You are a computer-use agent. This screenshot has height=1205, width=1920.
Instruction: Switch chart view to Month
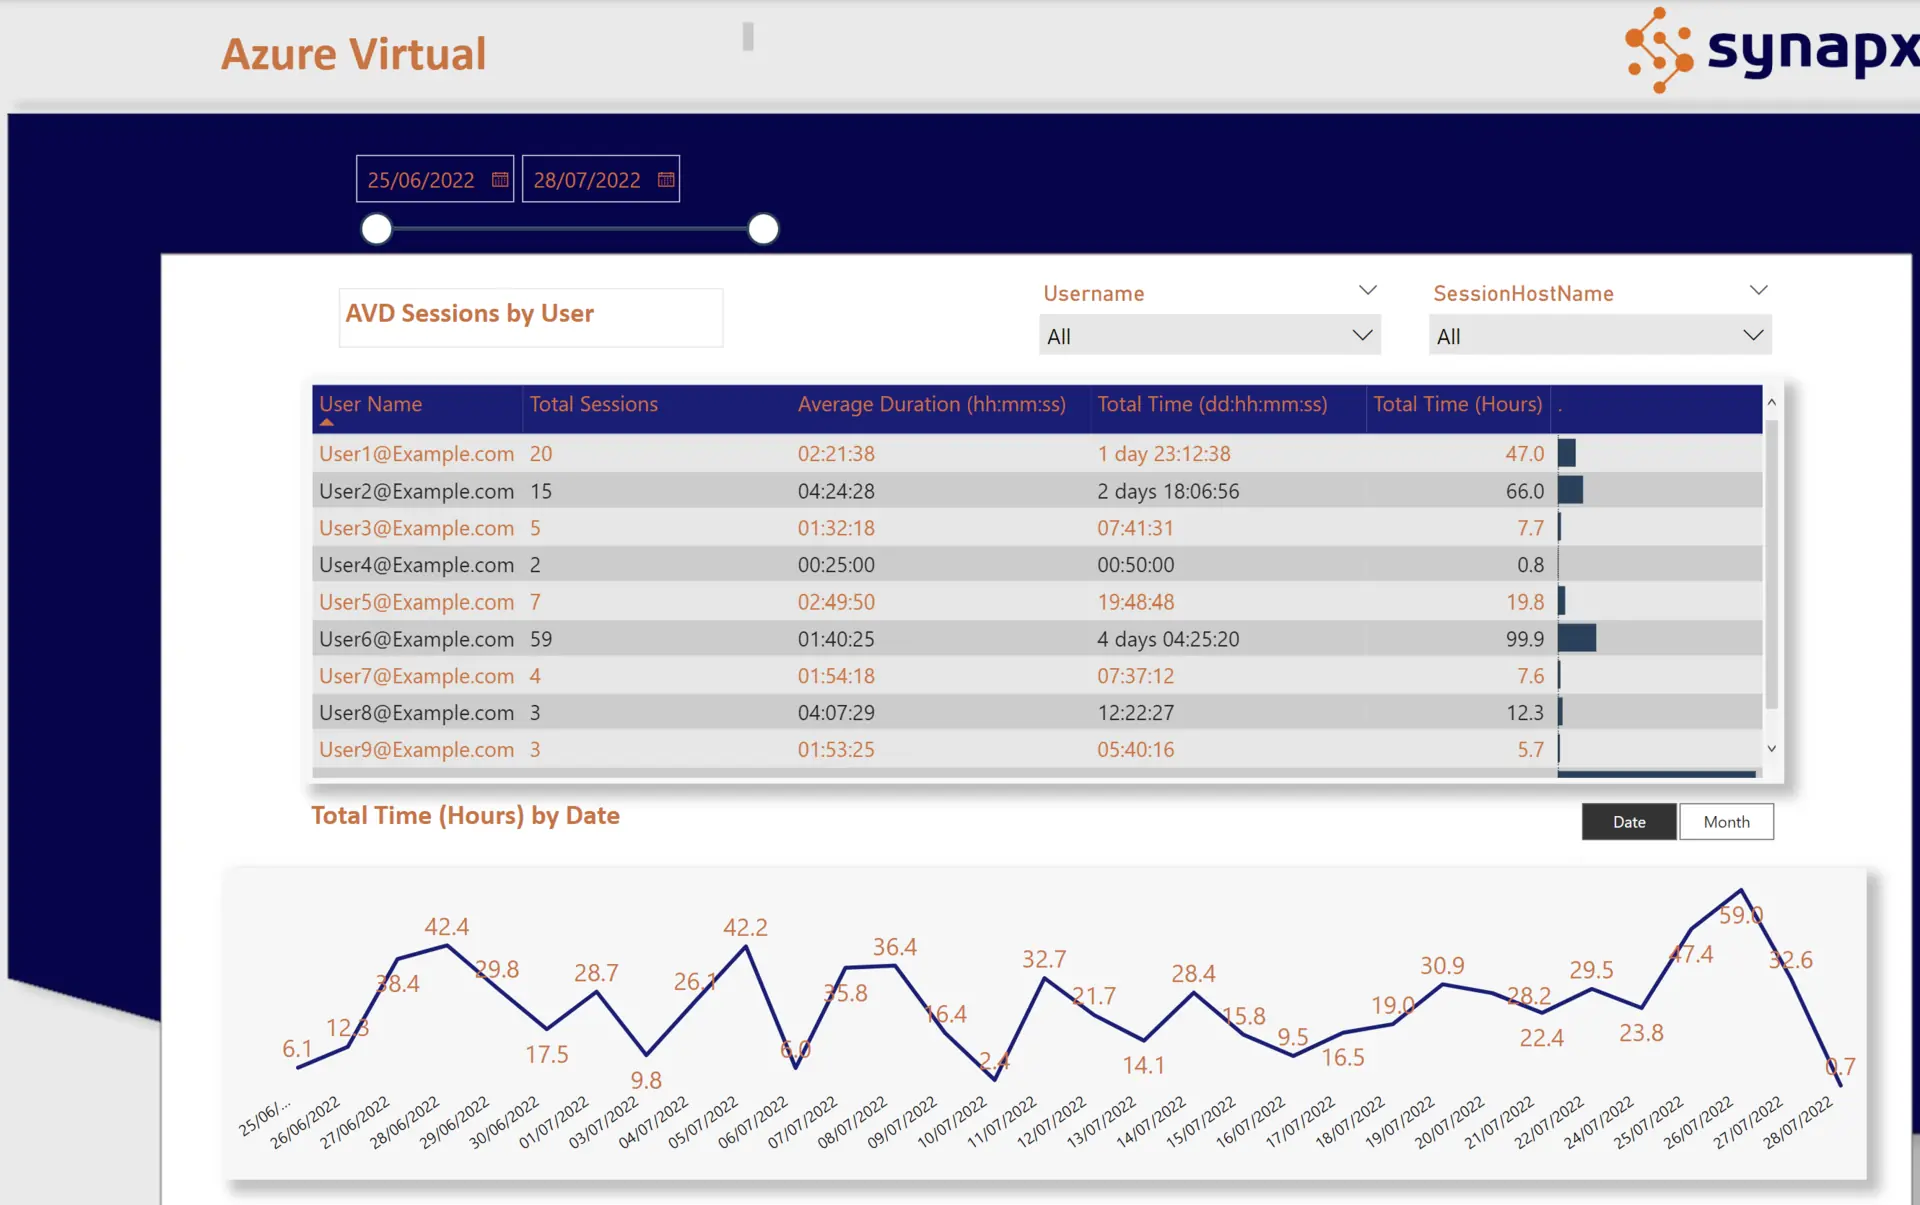coord(1726,822)
